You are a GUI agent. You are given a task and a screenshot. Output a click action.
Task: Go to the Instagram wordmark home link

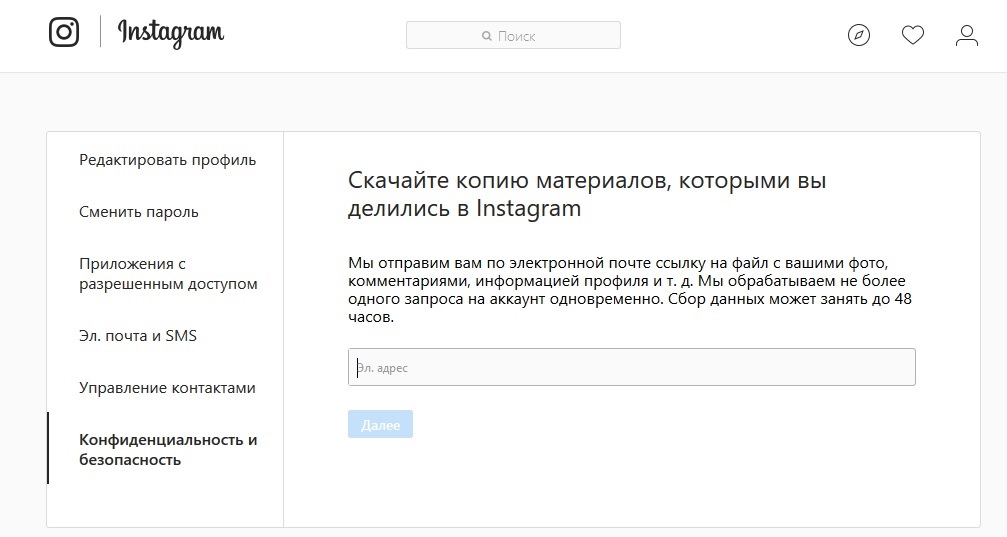pyautogui.click(x=171, y=33)
